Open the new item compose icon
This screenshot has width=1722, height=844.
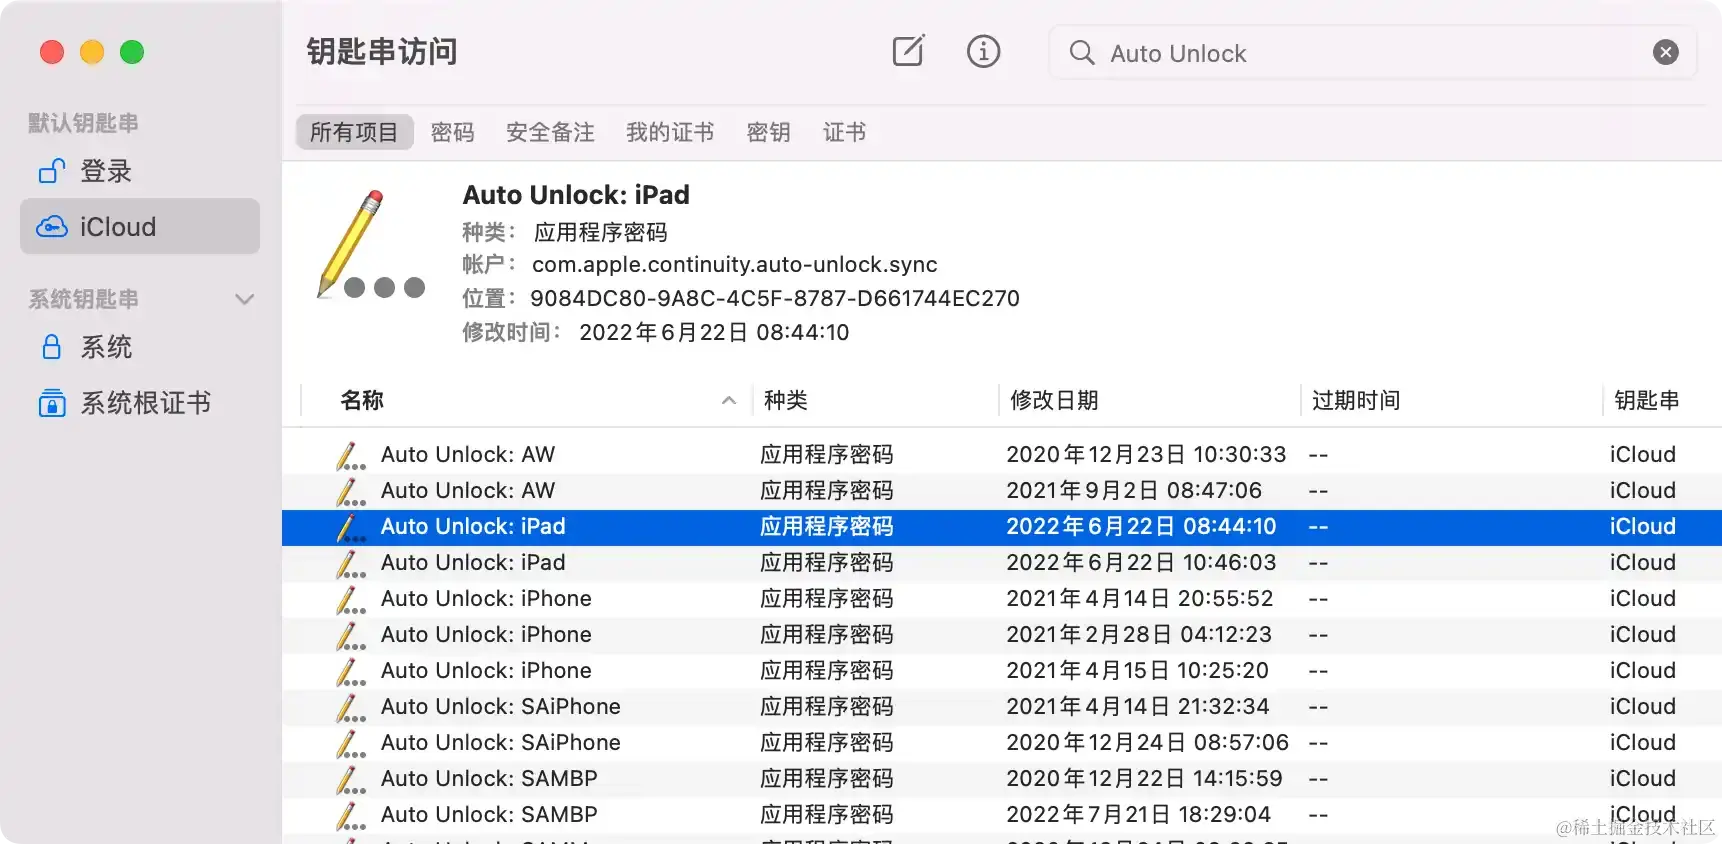point(908,51)
